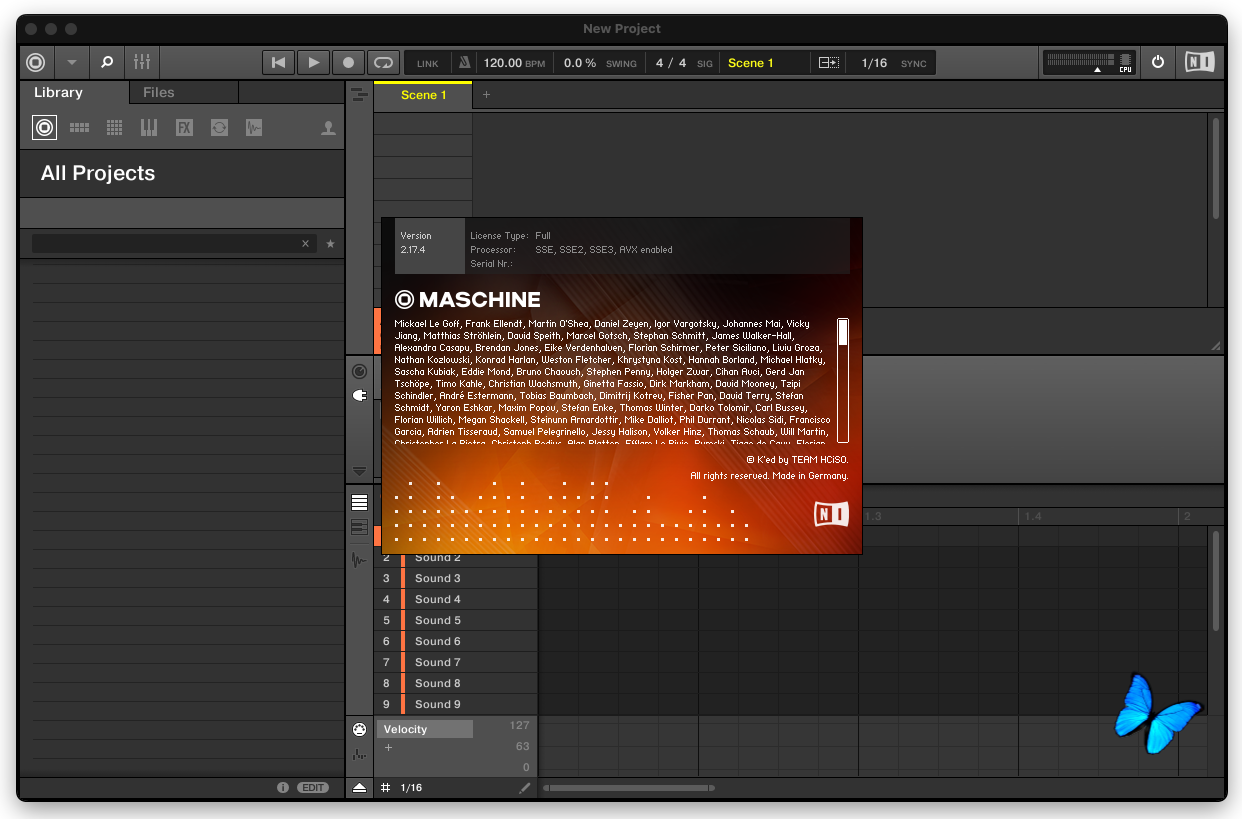Select the FX effects filter icon

click(x=184, y=128)
